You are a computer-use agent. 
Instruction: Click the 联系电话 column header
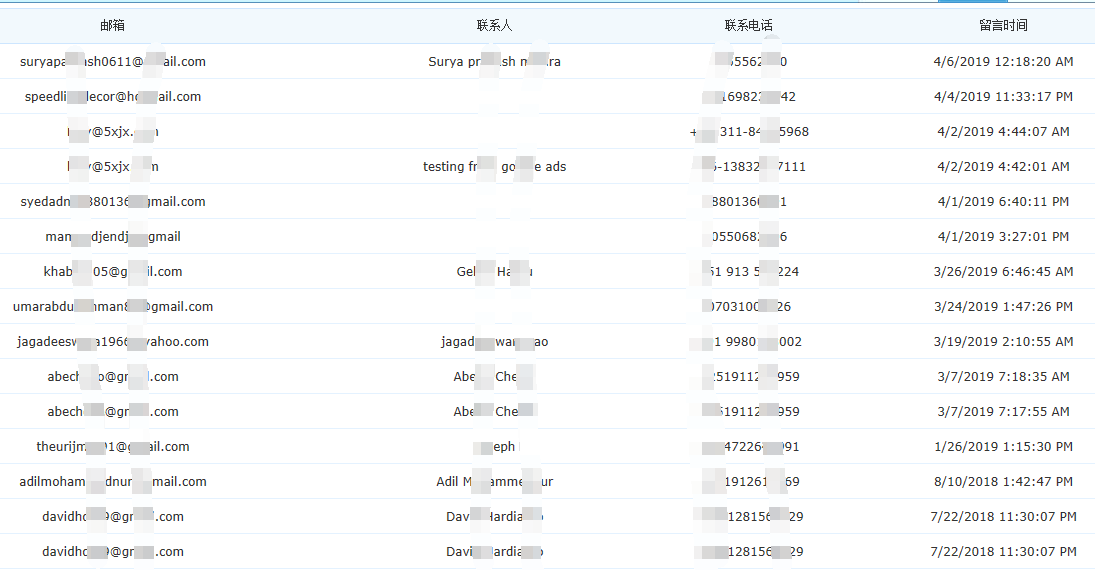pos(748,25)
